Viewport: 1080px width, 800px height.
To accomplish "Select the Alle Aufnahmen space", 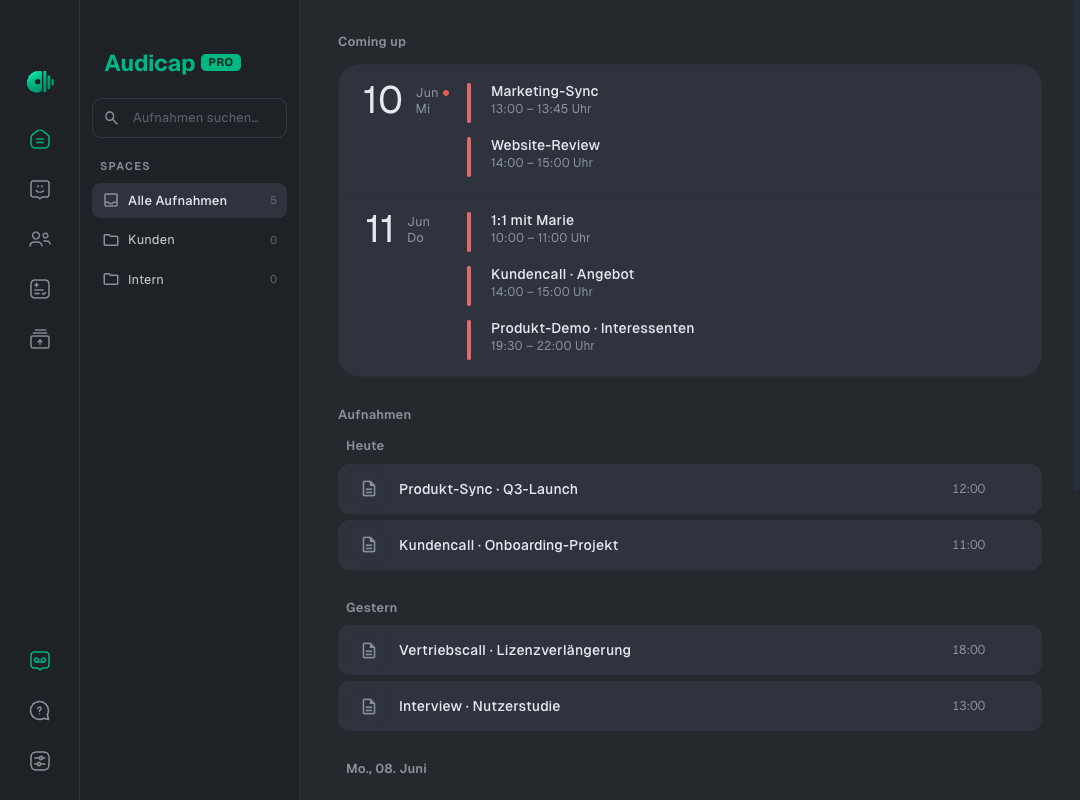I will [189, 201].
